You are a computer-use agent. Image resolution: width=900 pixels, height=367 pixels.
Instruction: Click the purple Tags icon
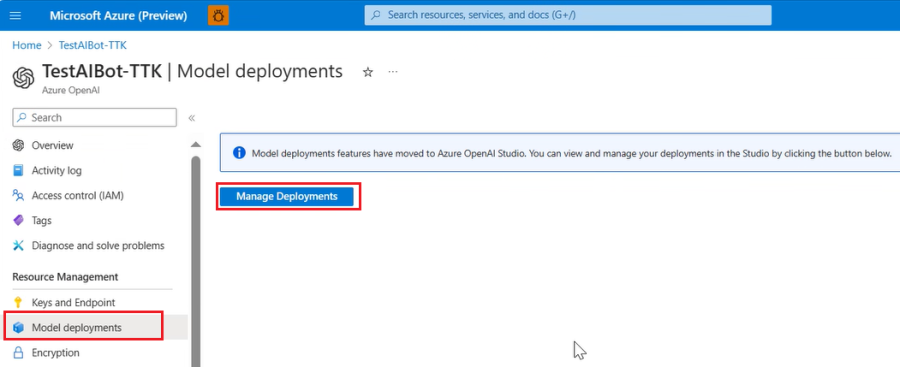coord(18,221)
